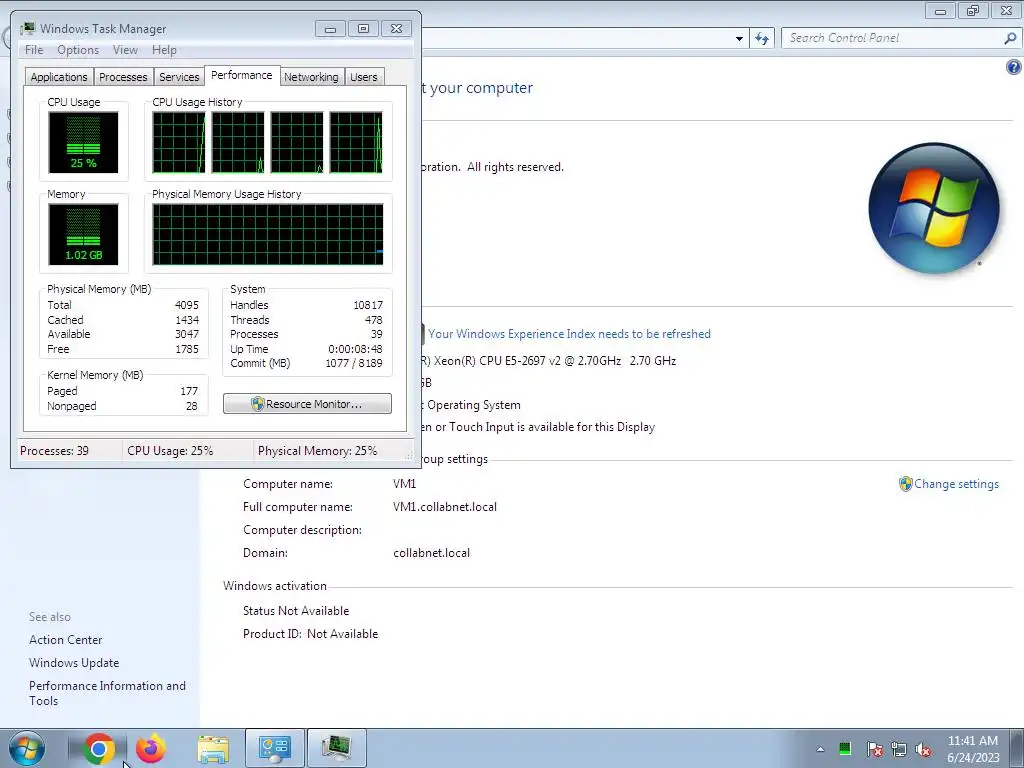Image resolution: width=1024 pixels, height=768 pixels.
Task: Click the search magnifier icon
Action: click(1010, 38)
